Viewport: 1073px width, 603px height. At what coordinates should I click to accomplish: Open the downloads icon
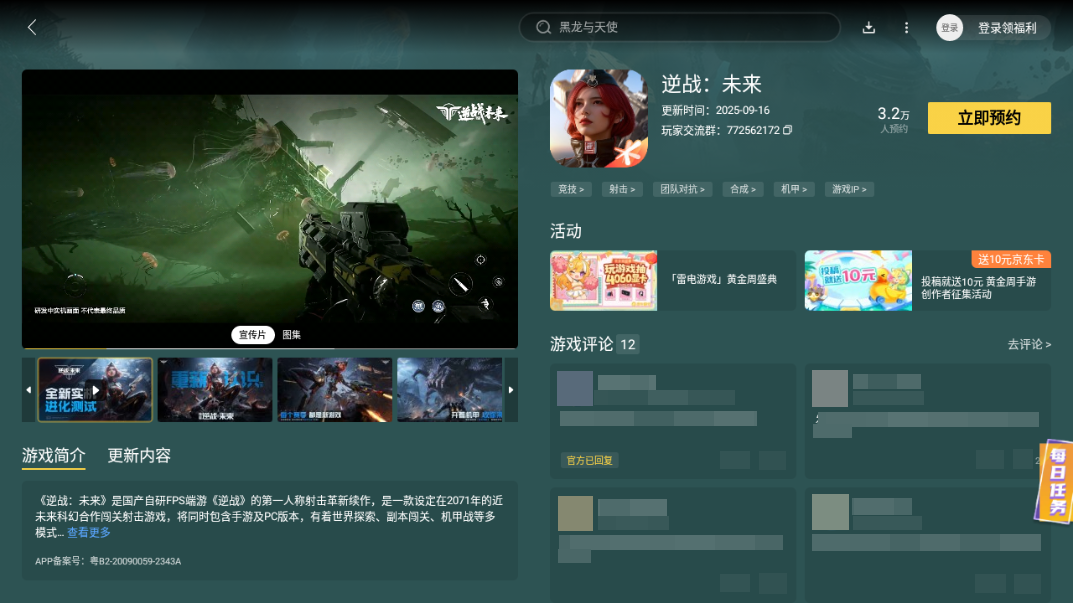pyautogui.click(x=868, y=27)
